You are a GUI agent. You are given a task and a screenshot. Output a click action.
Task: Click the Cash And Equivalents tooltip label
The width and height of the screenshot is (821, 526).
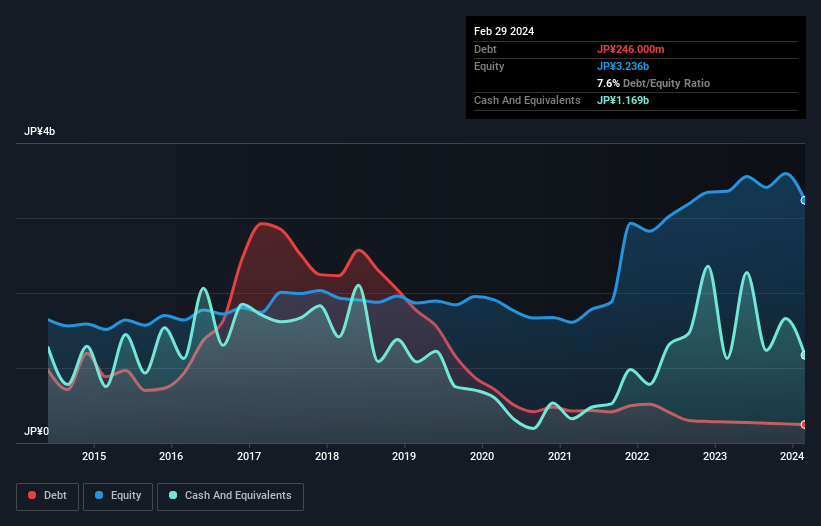527,100
